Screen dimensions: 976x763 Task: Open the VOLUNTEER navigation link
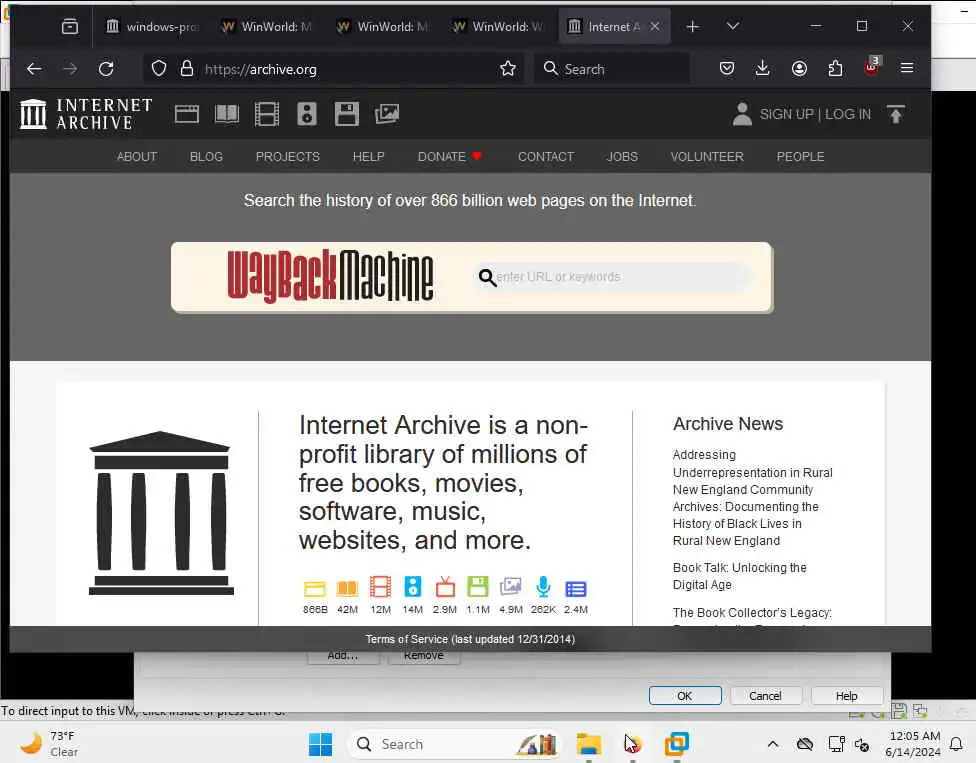[x=707, y=157]
